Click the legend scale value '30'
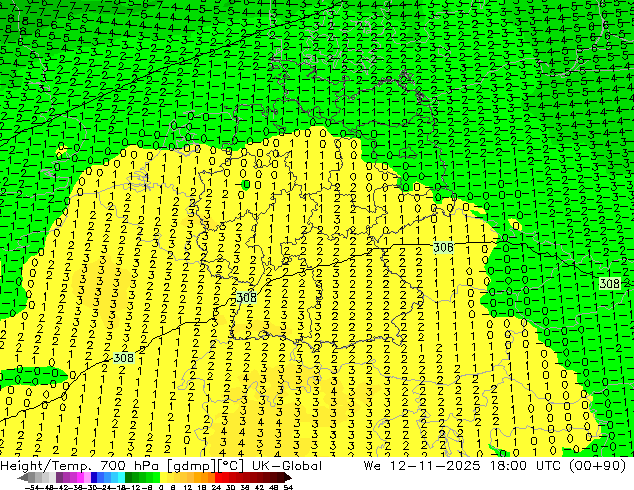The image size is (634, 490). [x=230, y=487]
